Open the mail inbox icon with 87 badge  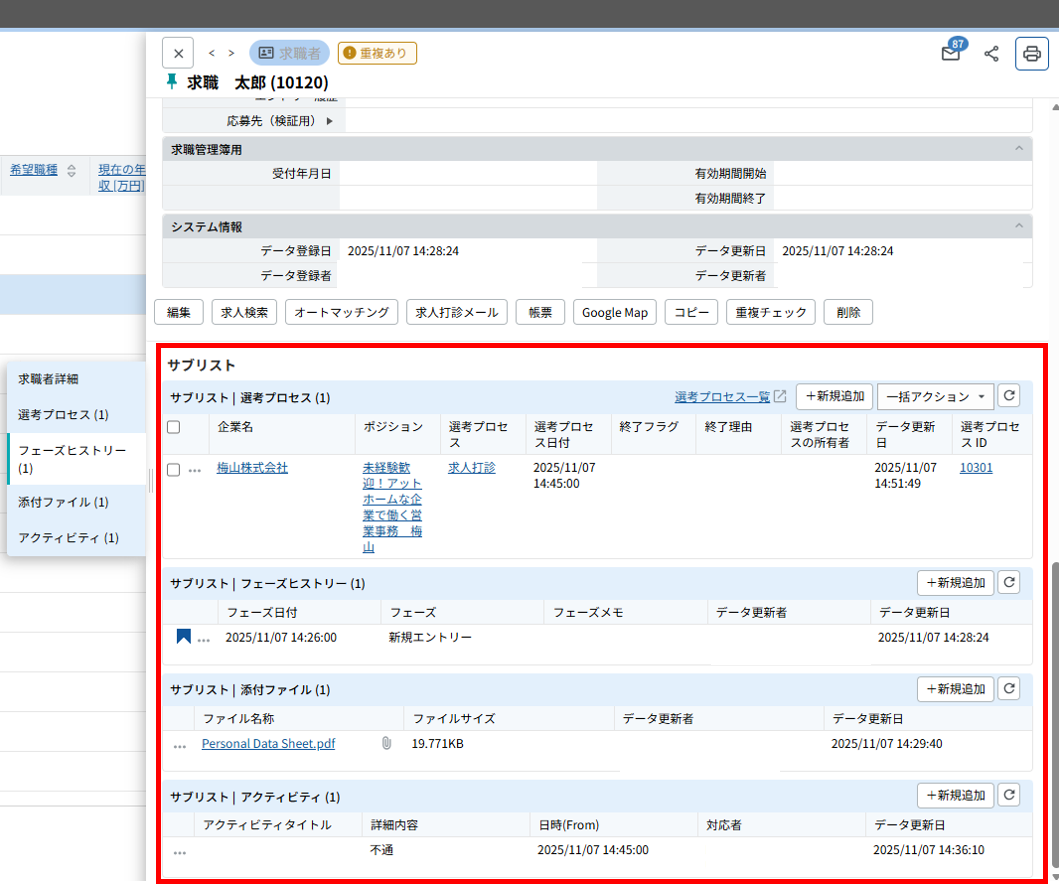tap(950, 54)
